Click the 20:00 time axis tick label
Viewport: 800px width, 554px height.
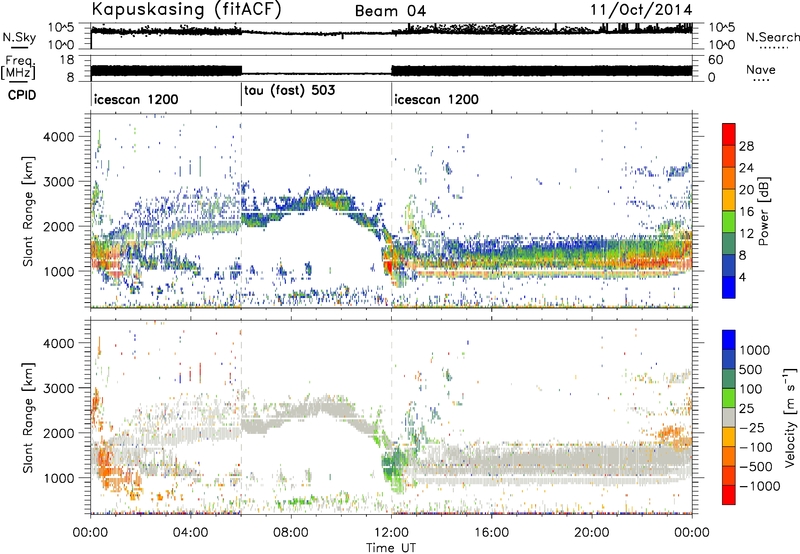591,532
